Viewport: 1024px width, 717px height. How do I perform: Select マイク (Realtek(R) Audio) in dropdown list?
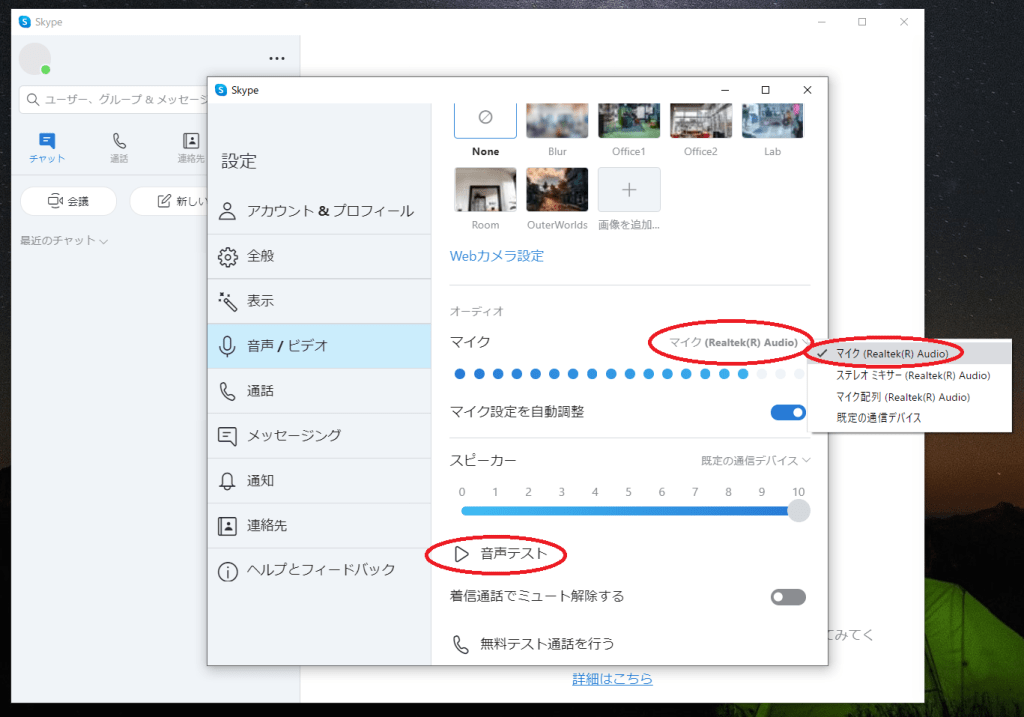pyautogui.click(x=910, y=353)
